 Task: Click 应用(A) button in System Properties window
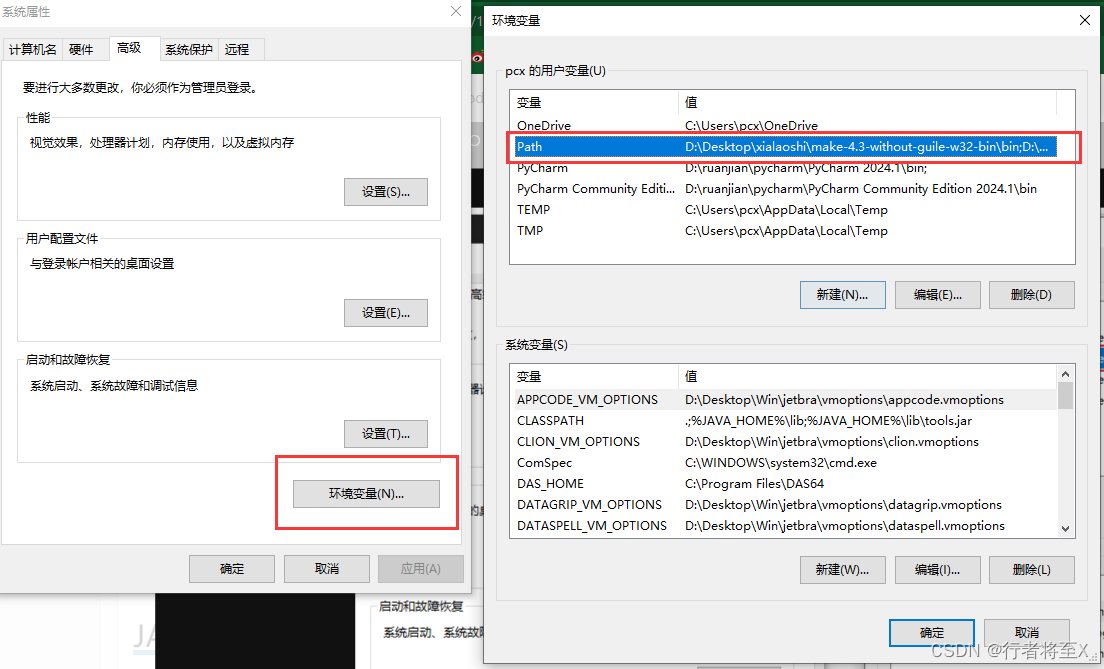coord(421,568)
